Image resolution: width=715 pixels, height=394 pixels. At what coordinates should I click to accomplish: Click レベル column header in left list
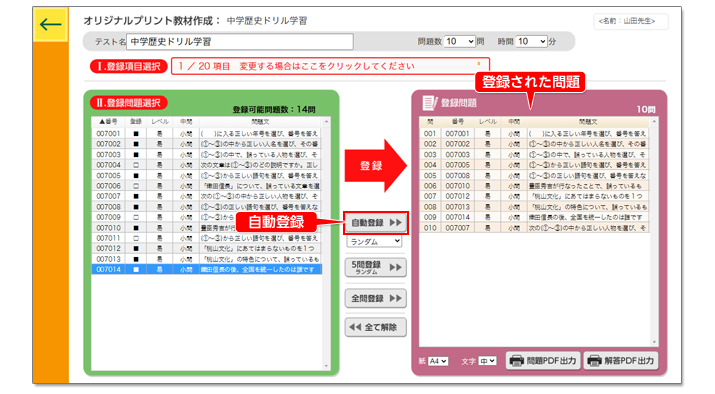pos(160,122)
